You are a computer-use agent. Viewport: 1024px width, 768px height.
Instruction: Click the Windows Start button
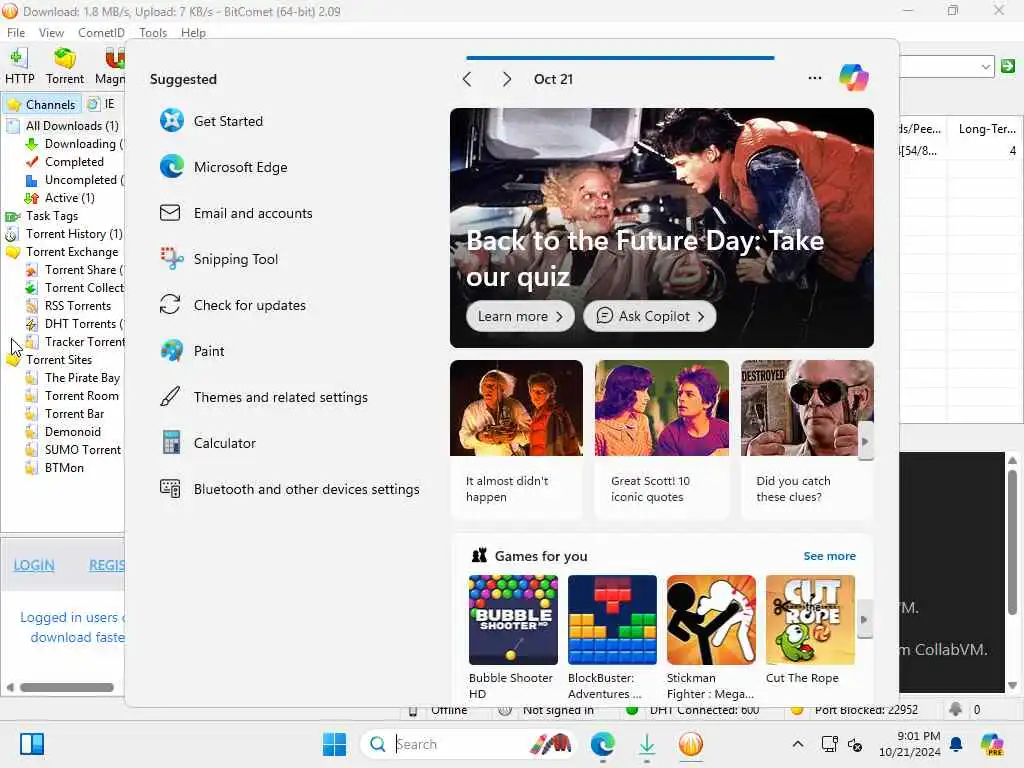334,744
